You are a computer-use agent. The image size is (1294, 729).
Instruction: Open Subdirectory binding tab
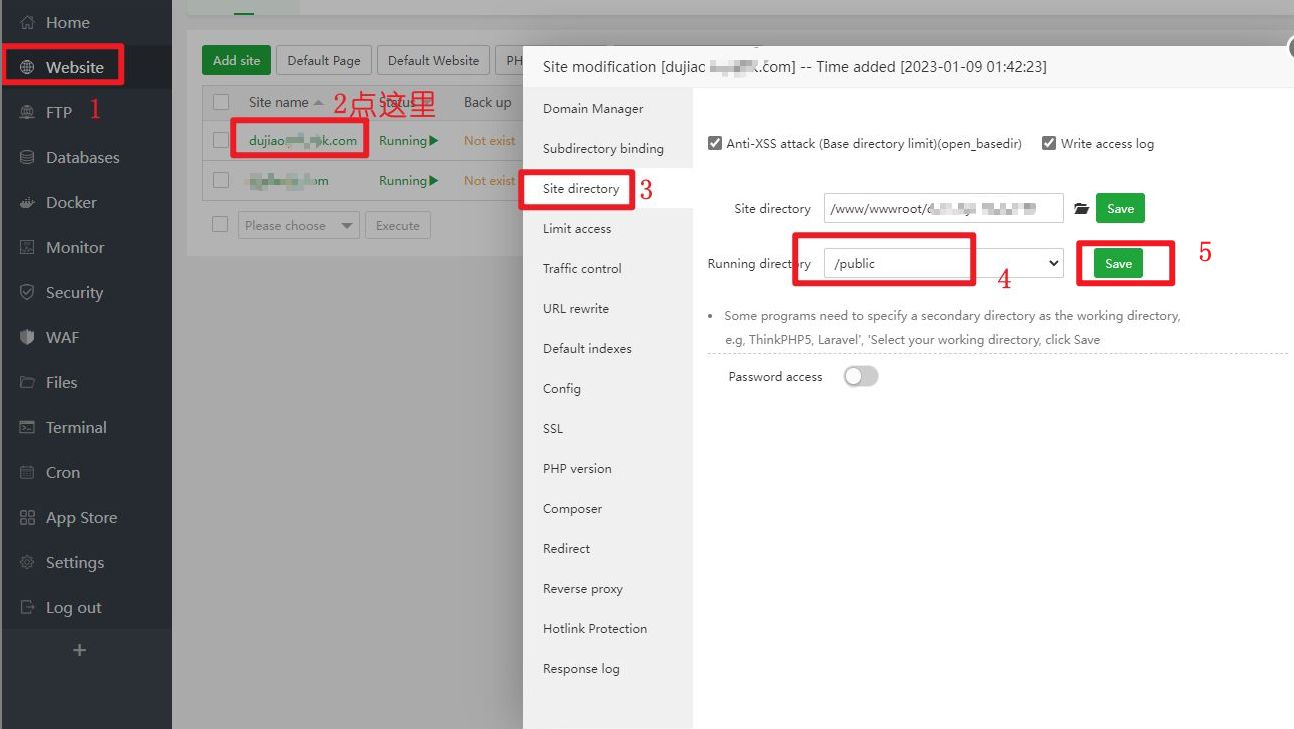603,148
